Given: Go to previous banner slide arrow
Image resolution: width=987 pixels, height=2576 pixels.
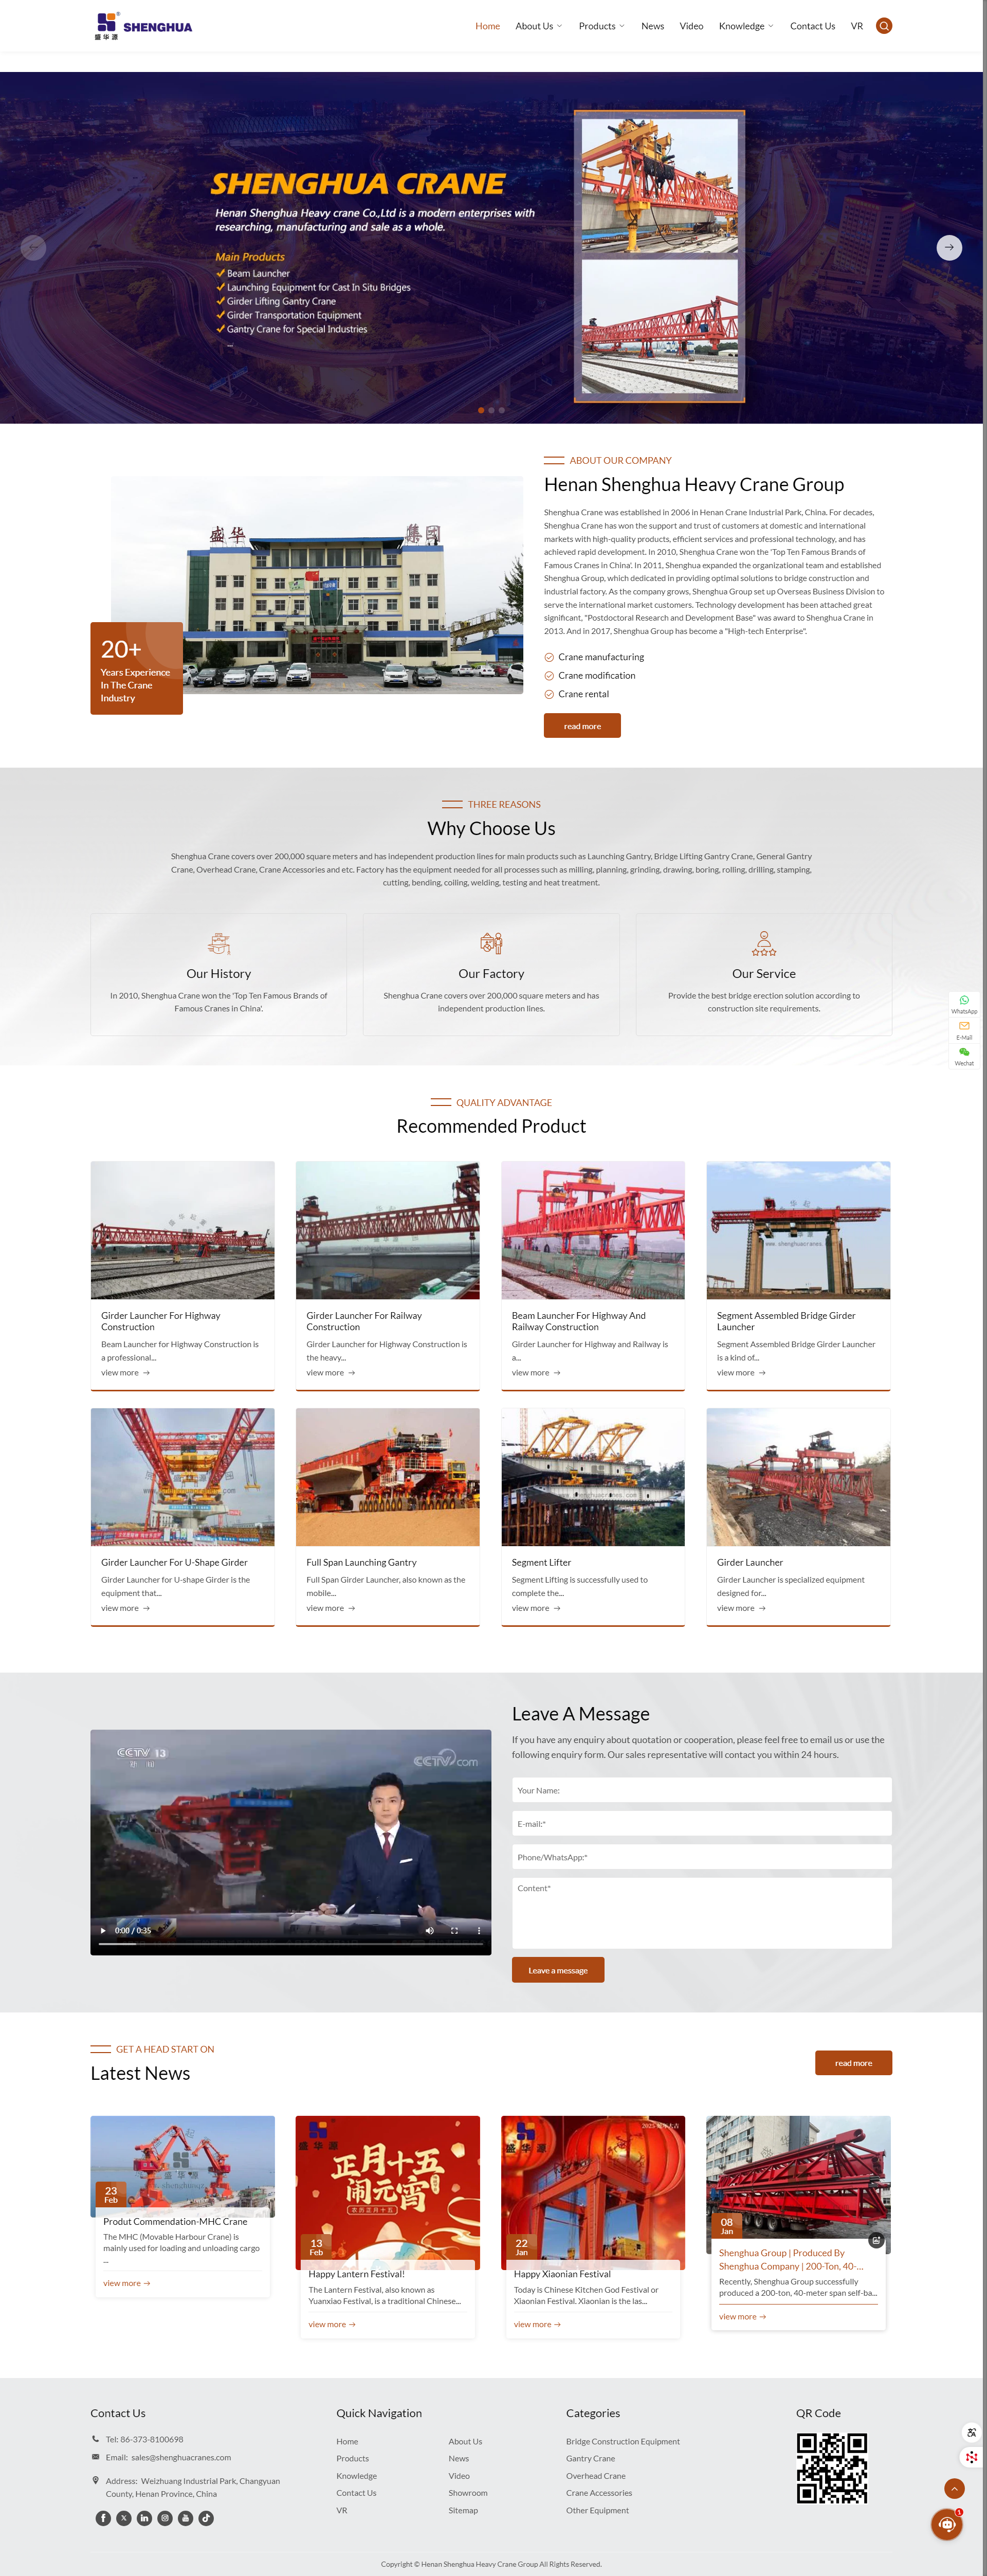Looking at the screenshot, I should click(x=33, y=247).
